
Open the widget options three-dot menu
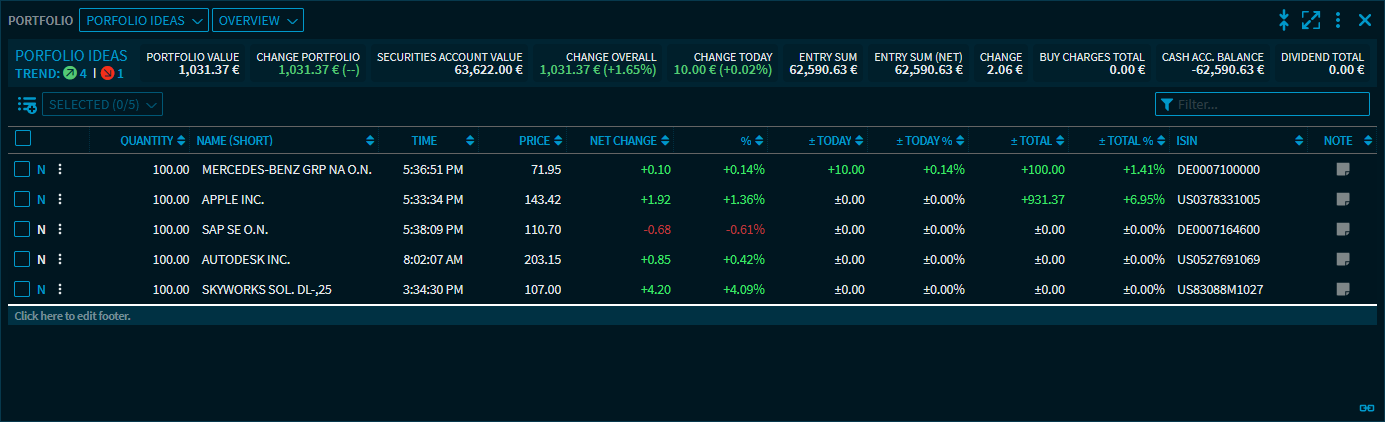tap(1338, 20)
